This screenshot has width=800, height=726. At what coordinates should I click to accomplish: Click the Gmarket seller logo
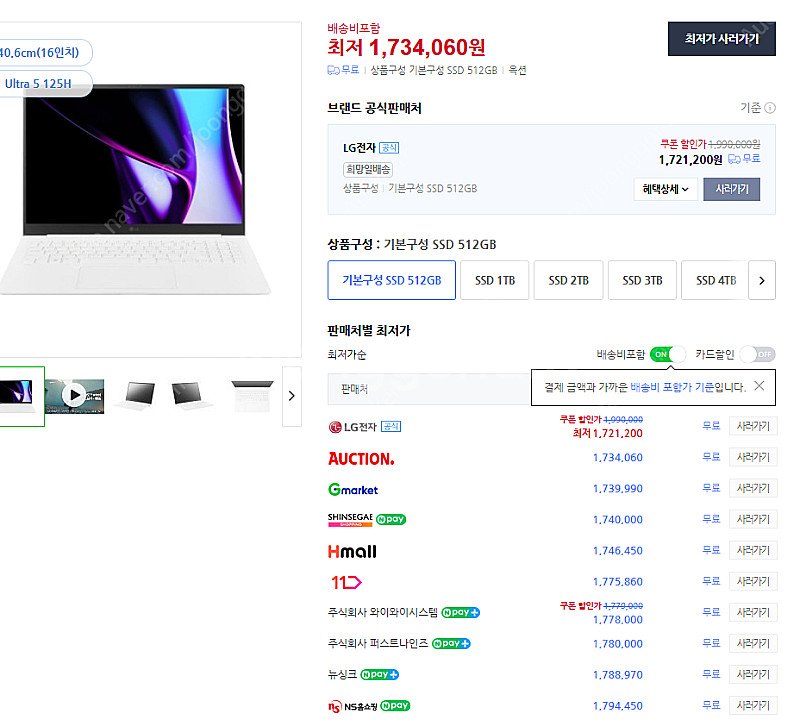353,490
